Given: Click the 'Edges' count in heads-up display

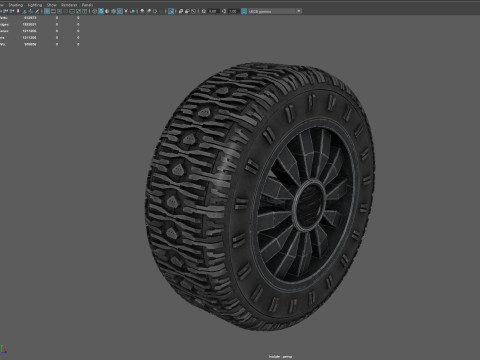Looking at the screenshot, I should point(29,24).
